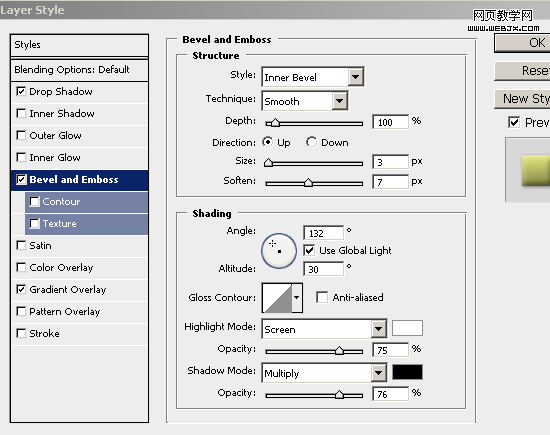Click the New Style button
This screenshot has height=435, width=550.
(x=522, y=99)
